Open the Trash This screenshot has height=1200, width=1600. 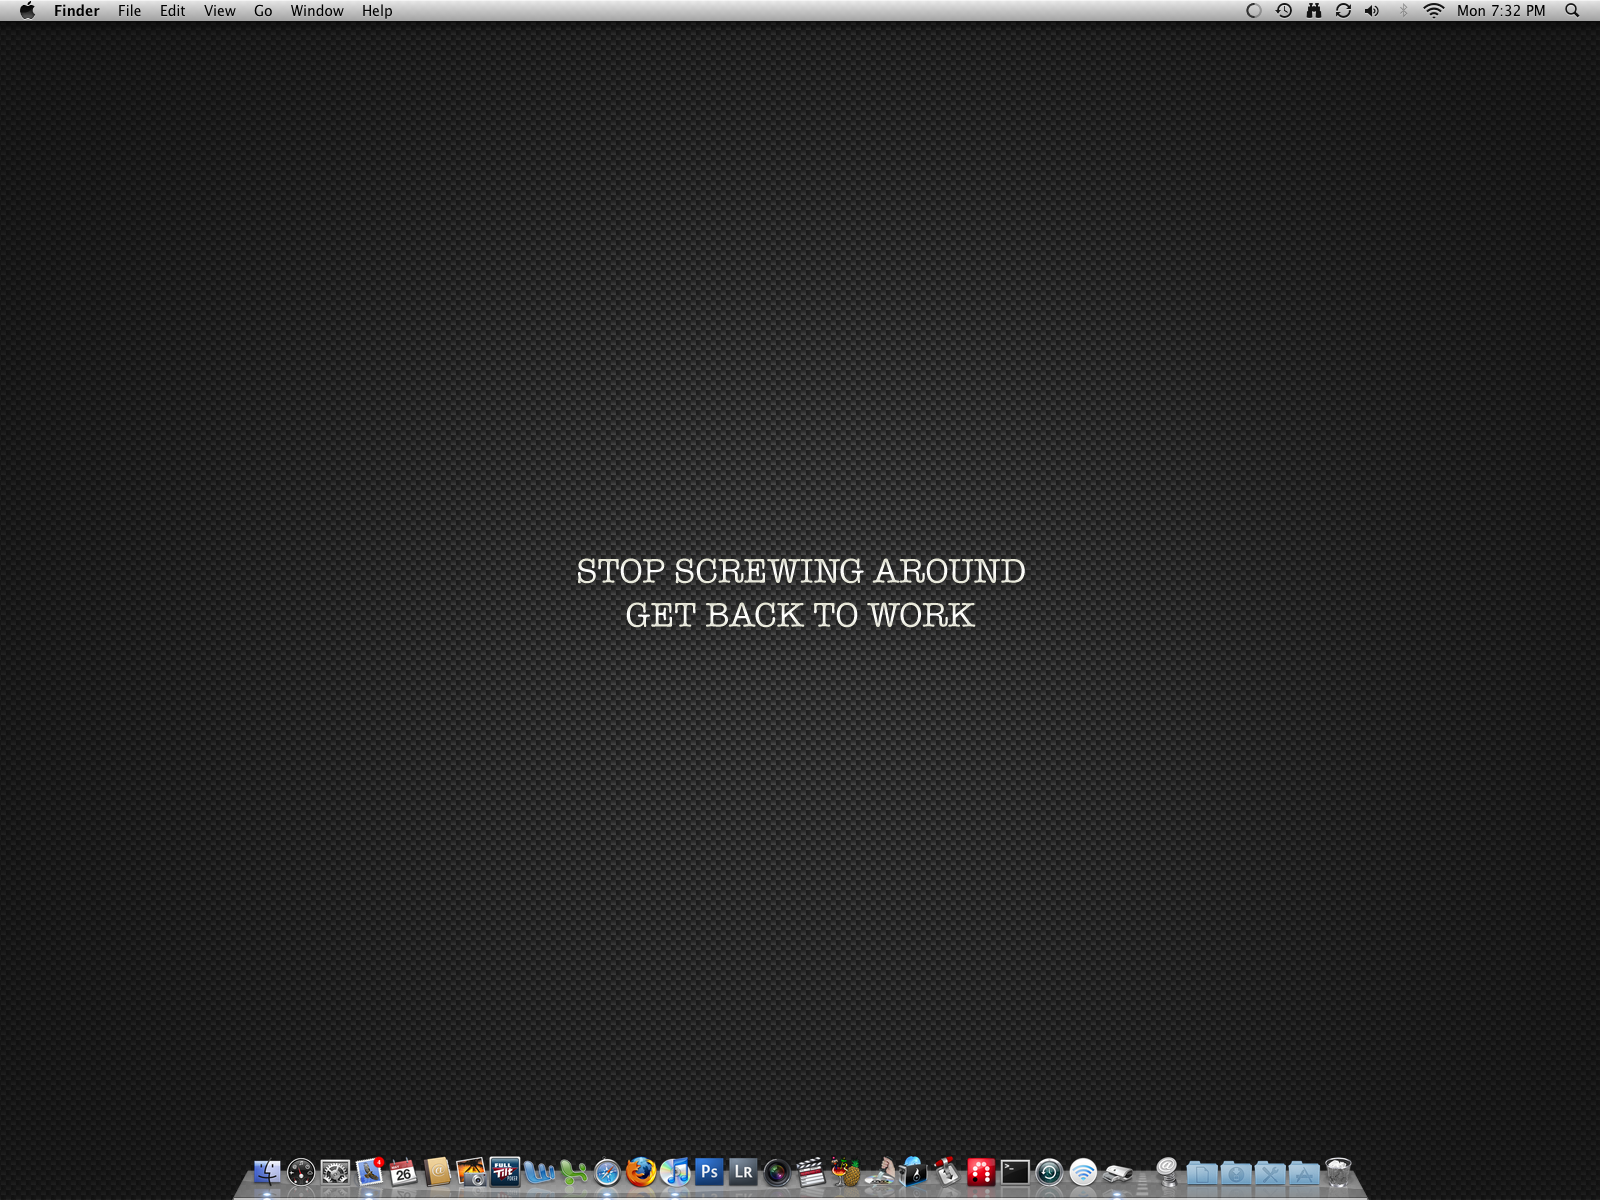[x=1338, y=1172]
